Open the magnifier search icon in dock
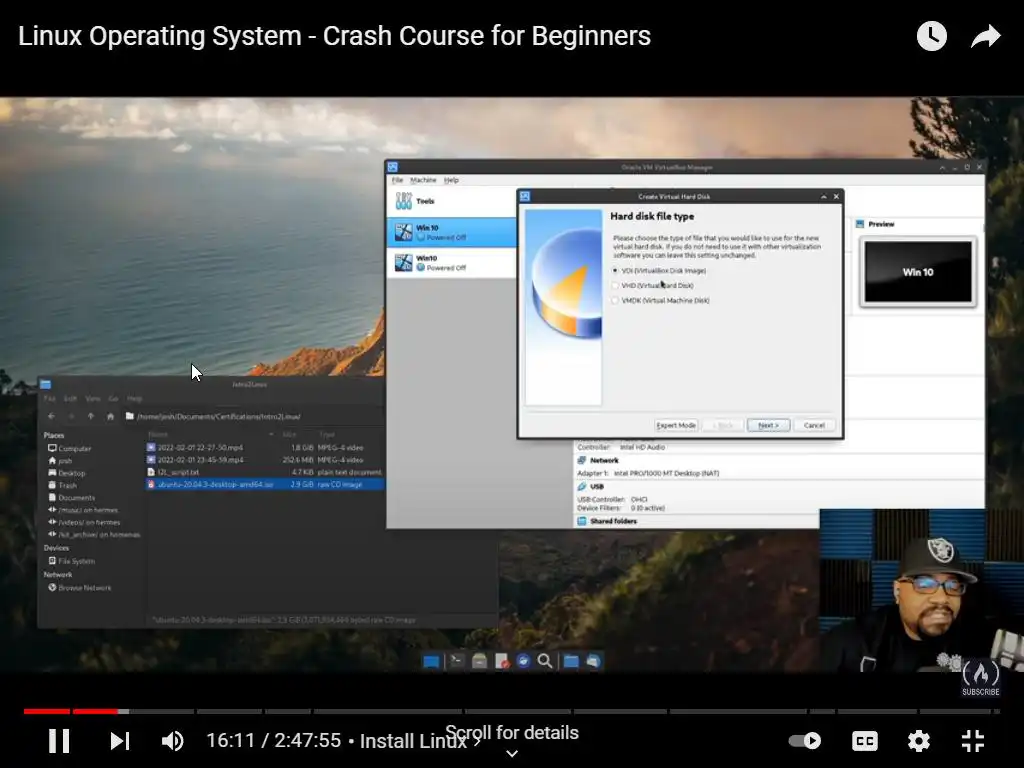Image resolution: width=1024 pixels, height=768 pixels. click(x=545, y=661)
